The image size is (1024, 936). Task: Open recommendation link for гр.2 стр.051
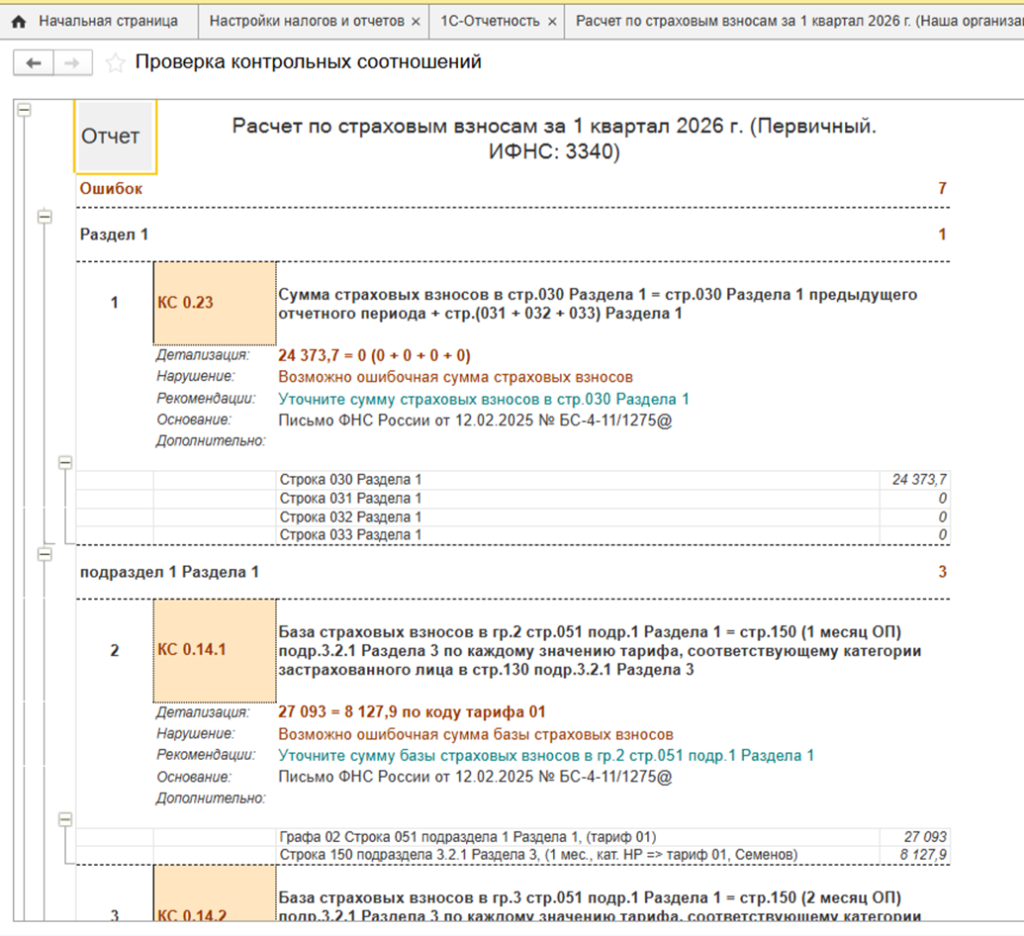pyautogui.click(x=546, y=756)
